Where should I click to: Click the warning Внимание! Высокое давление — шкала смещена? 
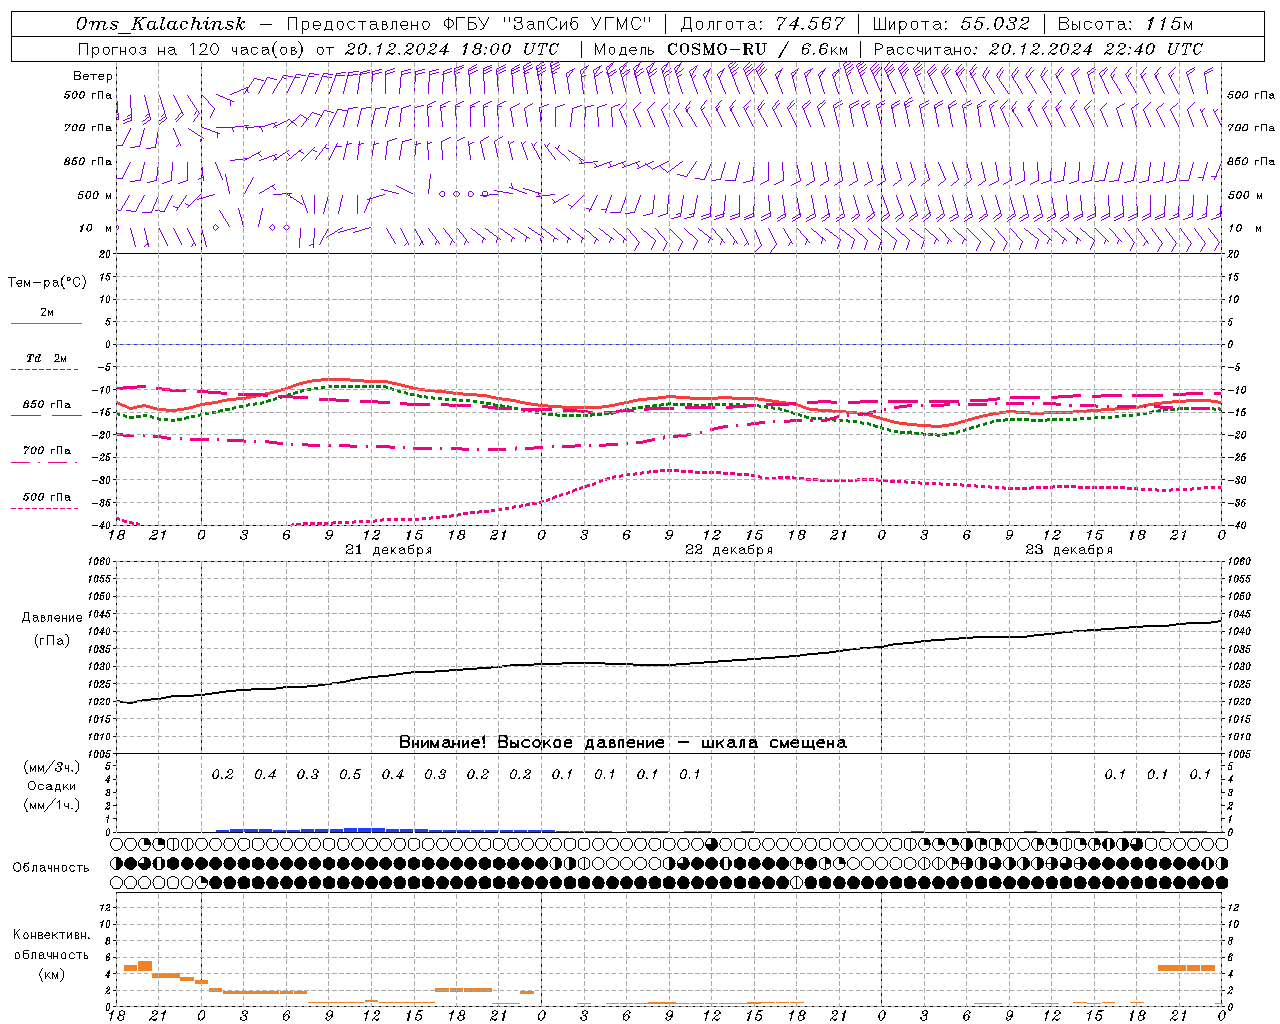(x=622, y=743)
